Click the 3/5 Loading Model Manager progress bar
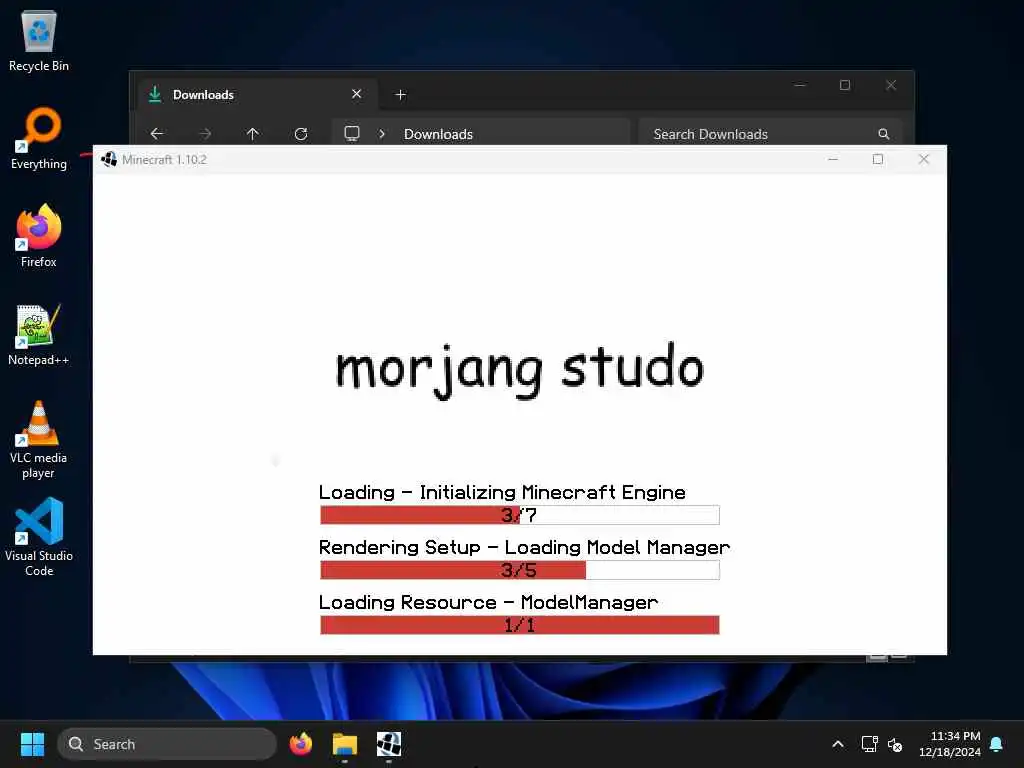The width and height of the screenshot is (1024, 768). [520, 569]
